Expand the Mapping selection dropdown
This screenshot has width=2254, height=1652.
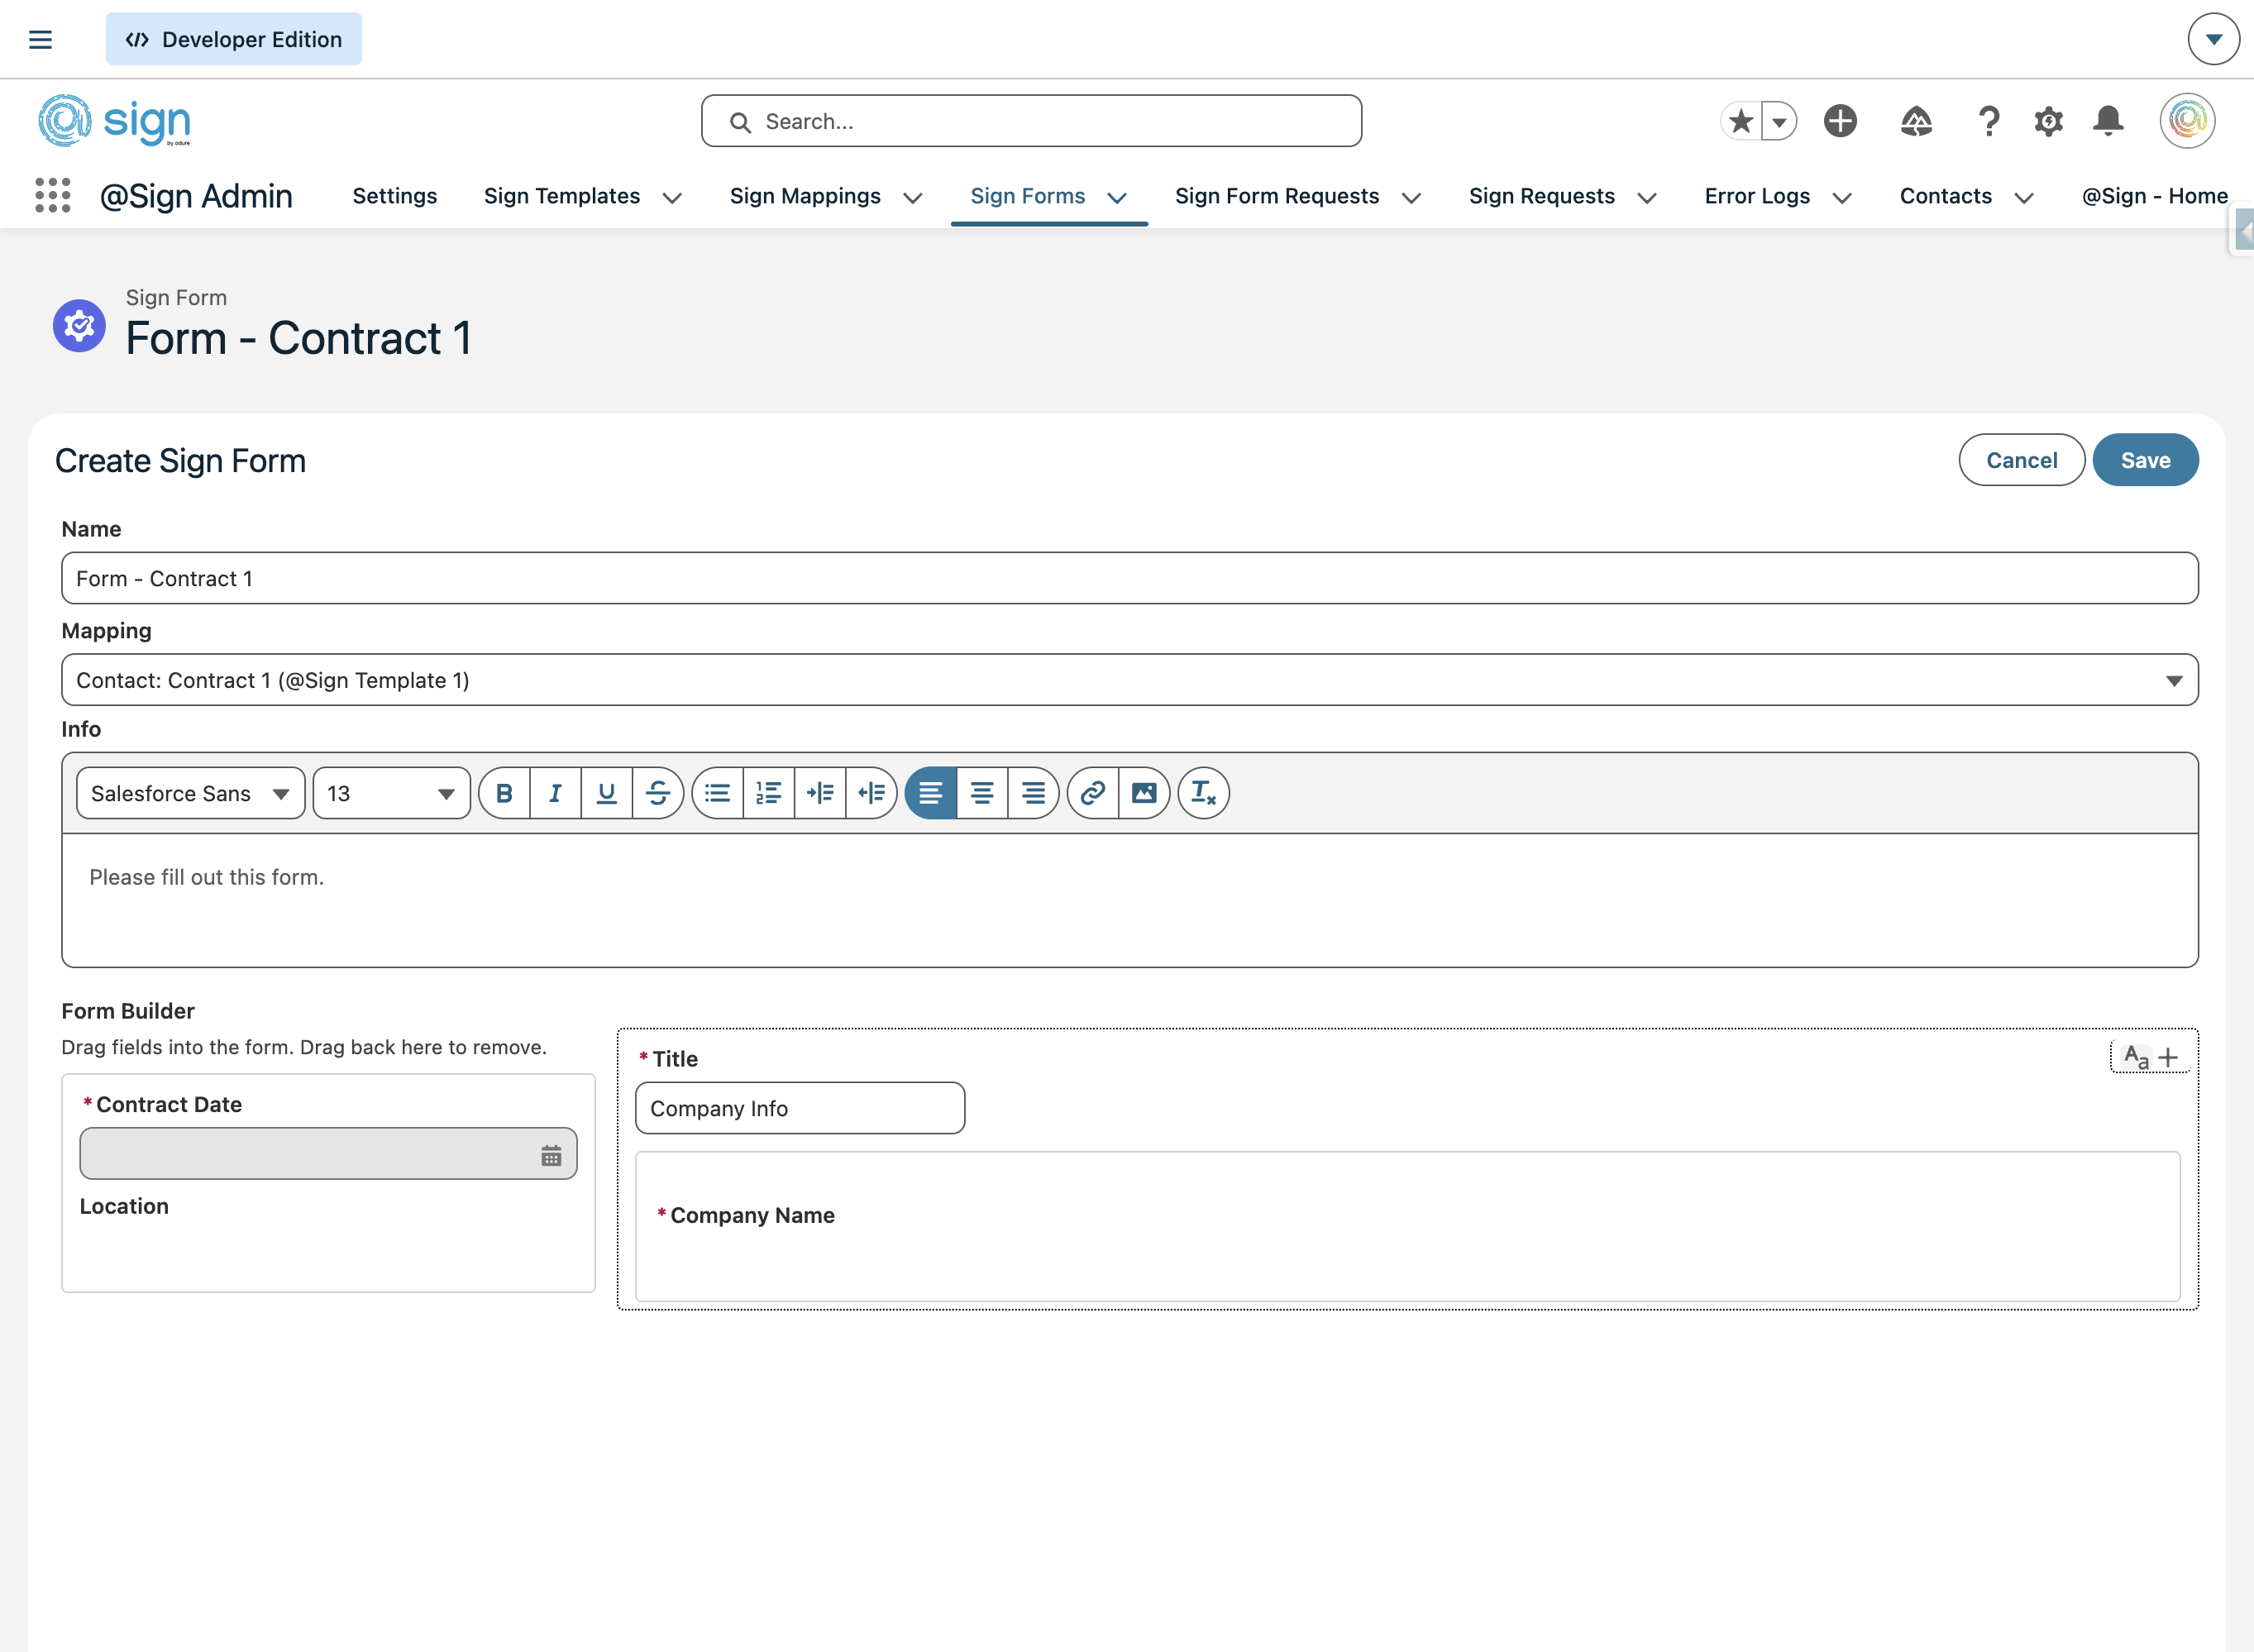(x=1129, y=680)
